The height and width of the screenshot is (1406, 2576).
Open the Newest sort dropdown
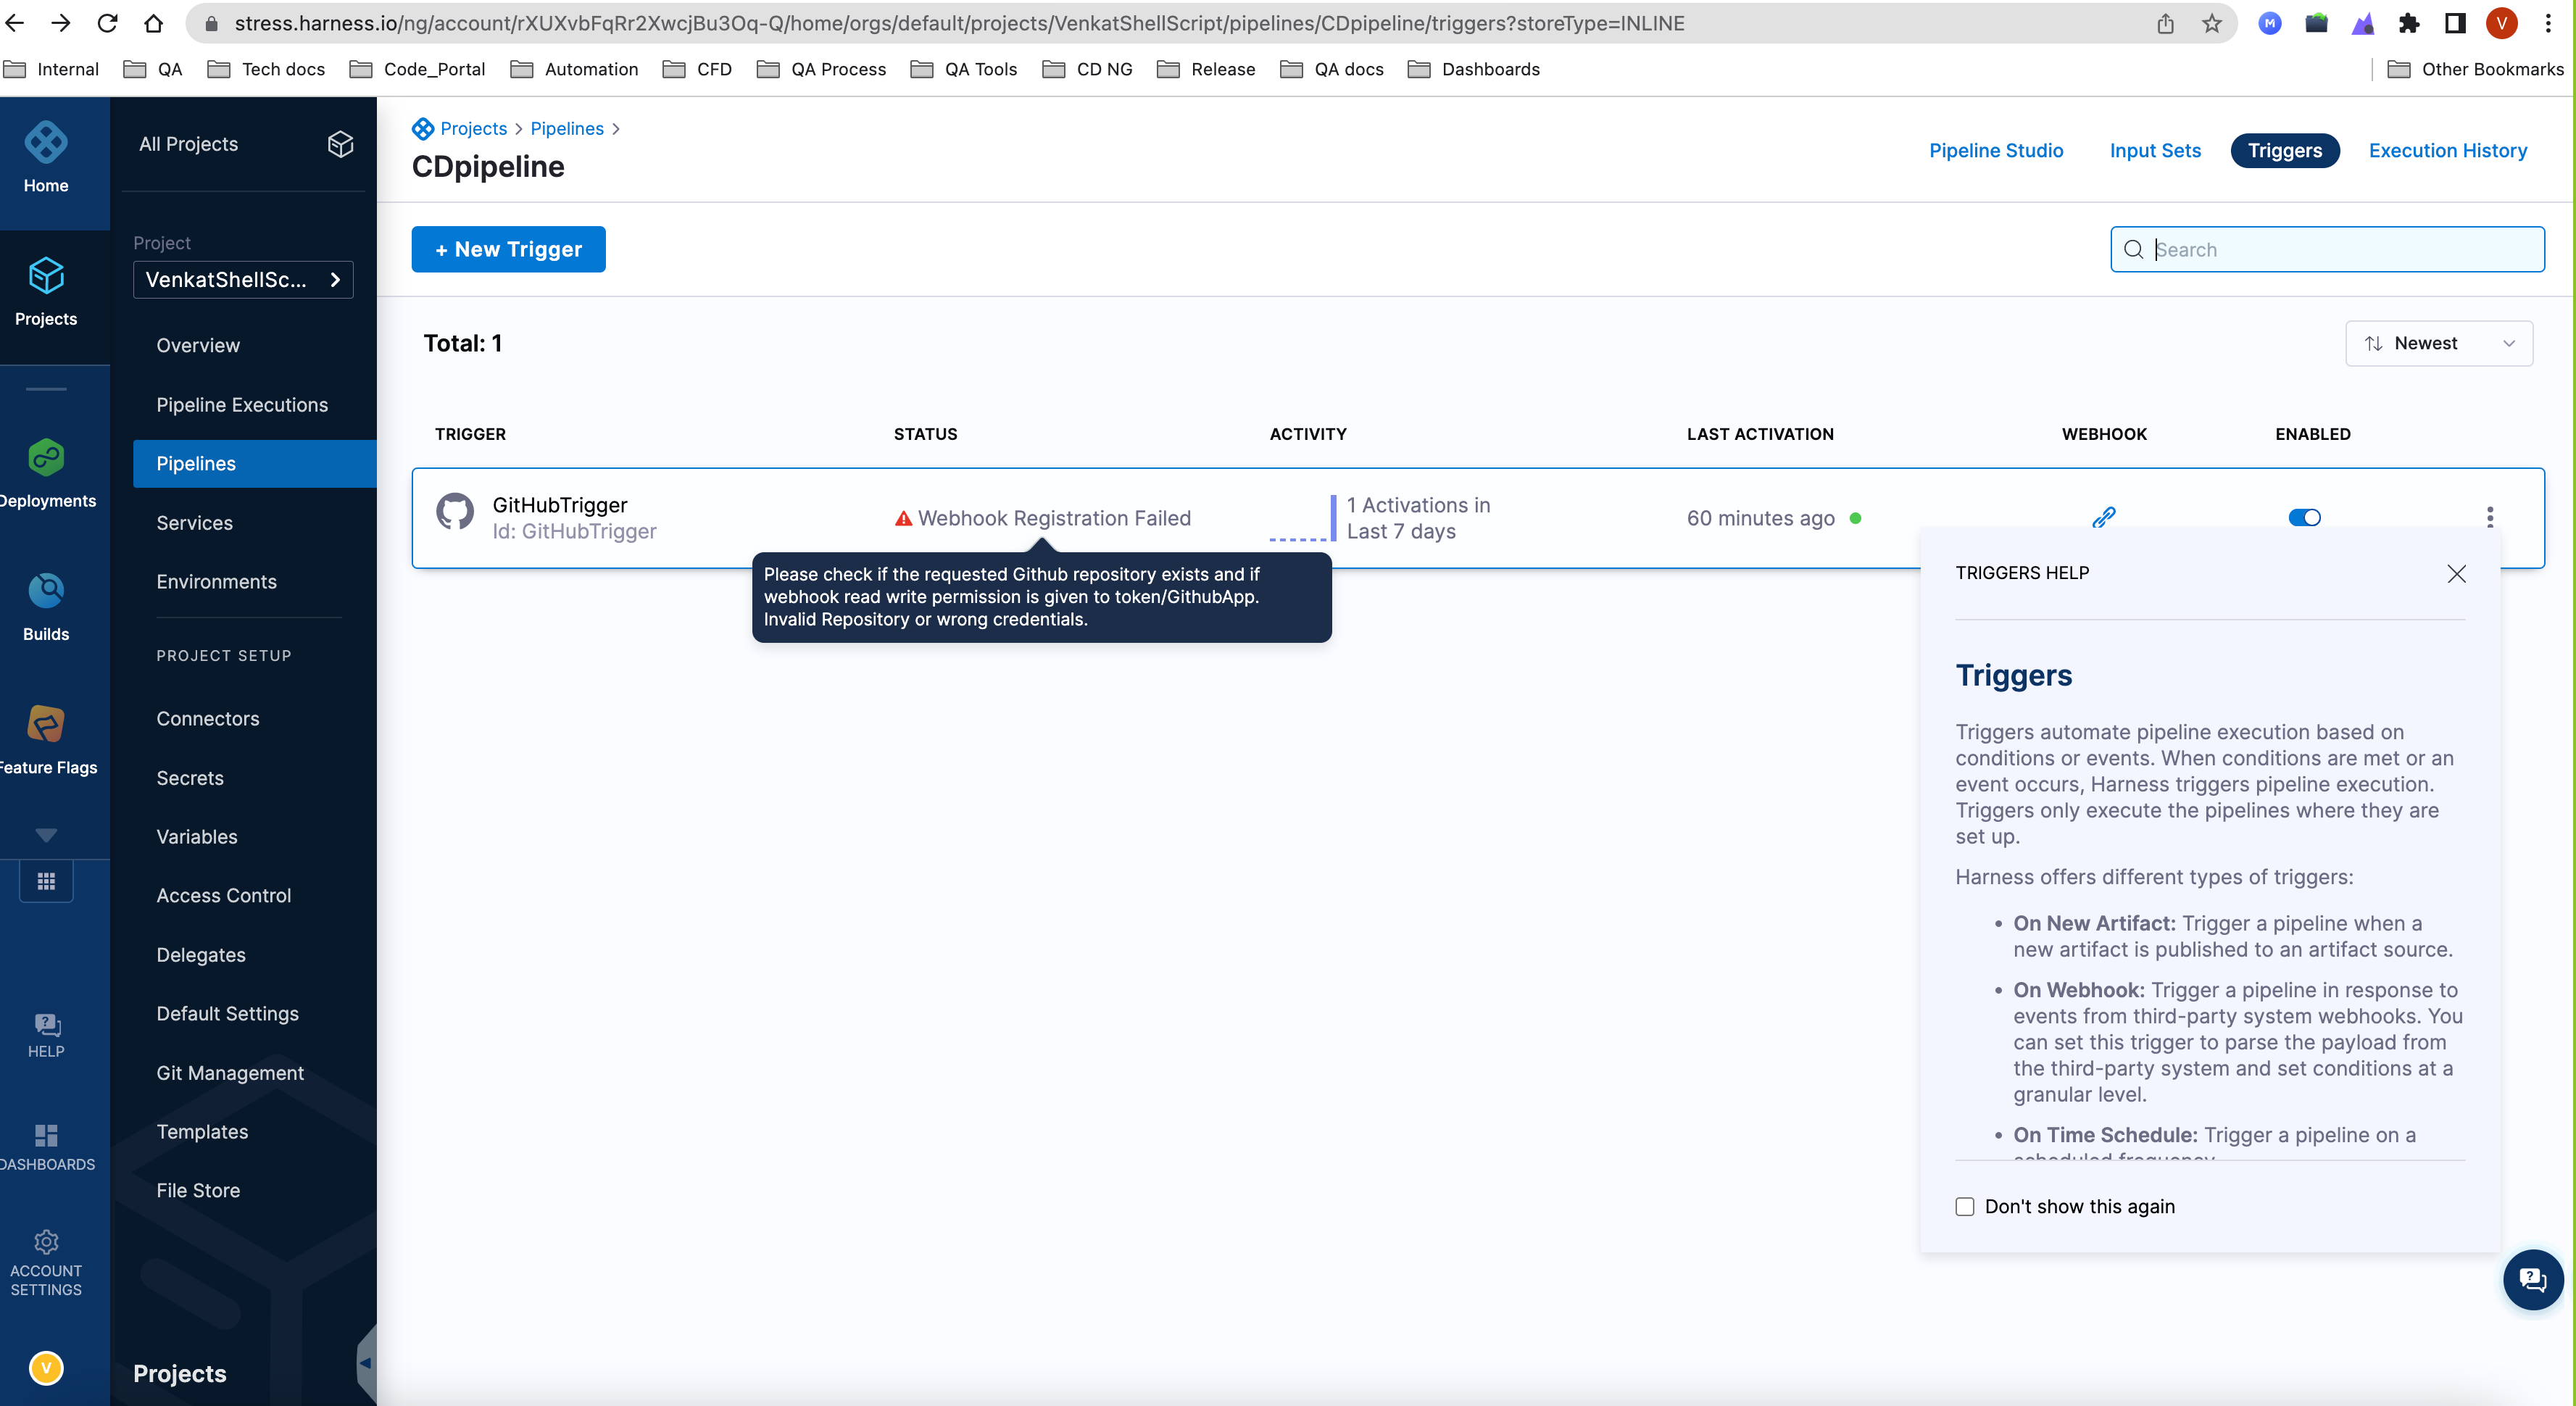pos(2438,343)
